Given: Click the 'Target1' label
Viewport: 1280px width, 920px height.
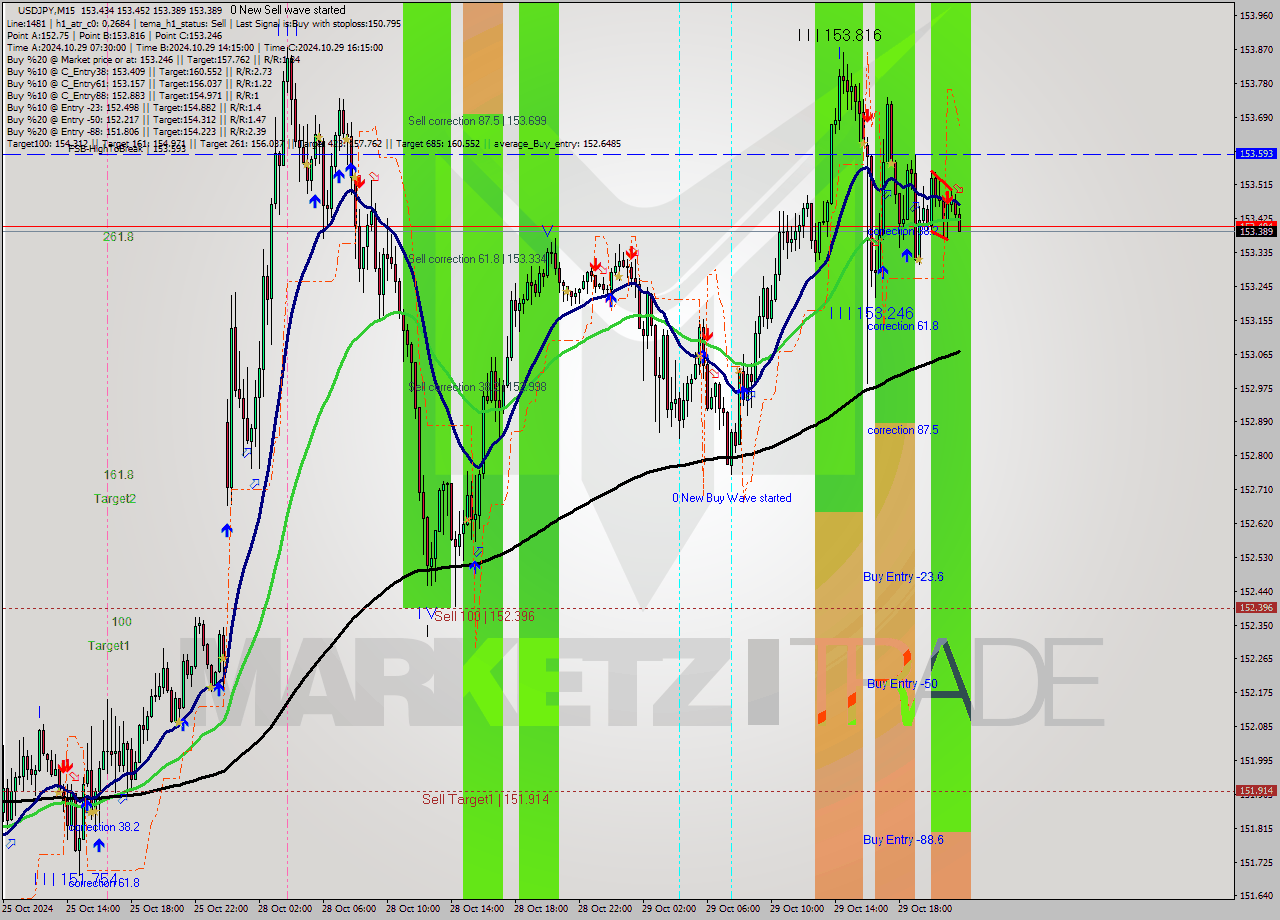Looking at the screenshot, I should 108,646.
